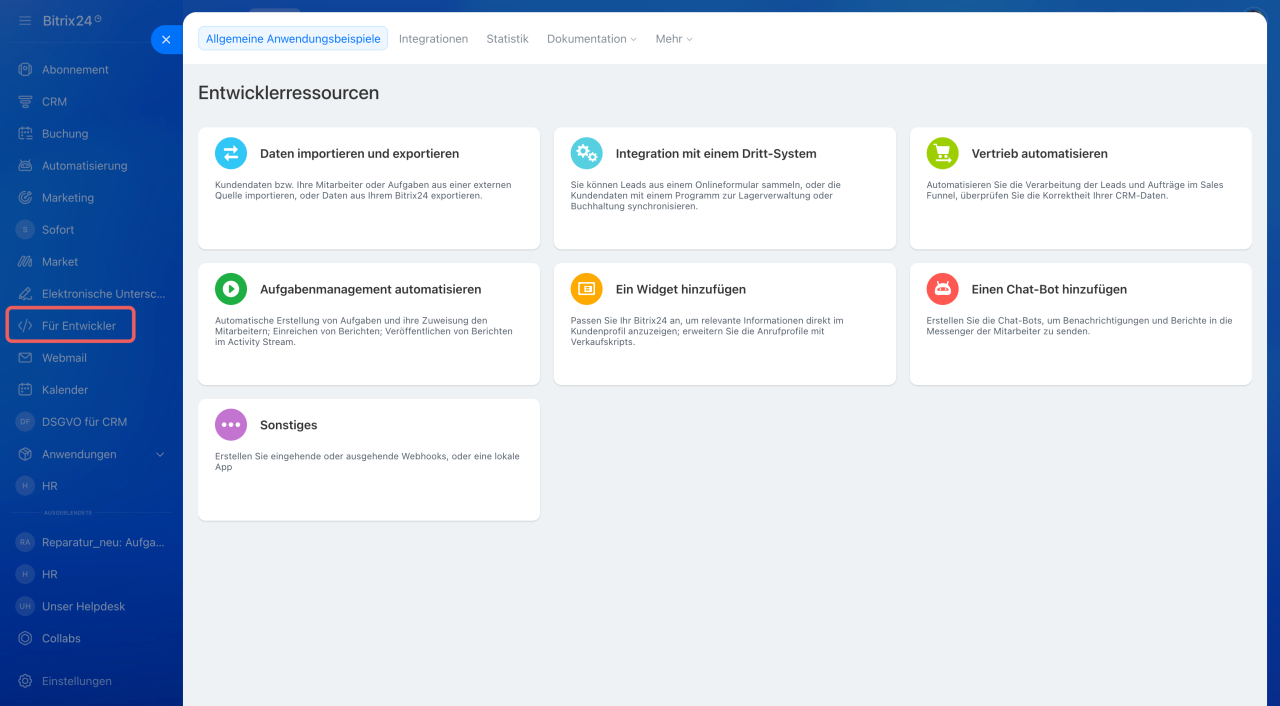Viewport: 1280px width, 706px height.
Task: Open Sofort menu item
Action: coord(58,230)
